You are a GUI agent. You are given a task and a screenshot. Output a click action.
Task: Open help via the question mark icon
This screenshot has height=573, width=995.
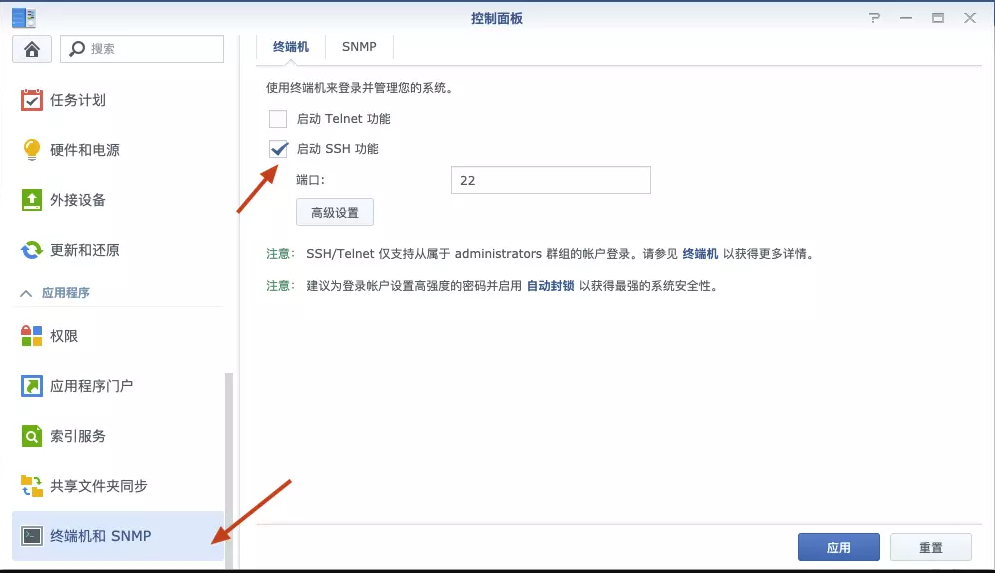875,18
